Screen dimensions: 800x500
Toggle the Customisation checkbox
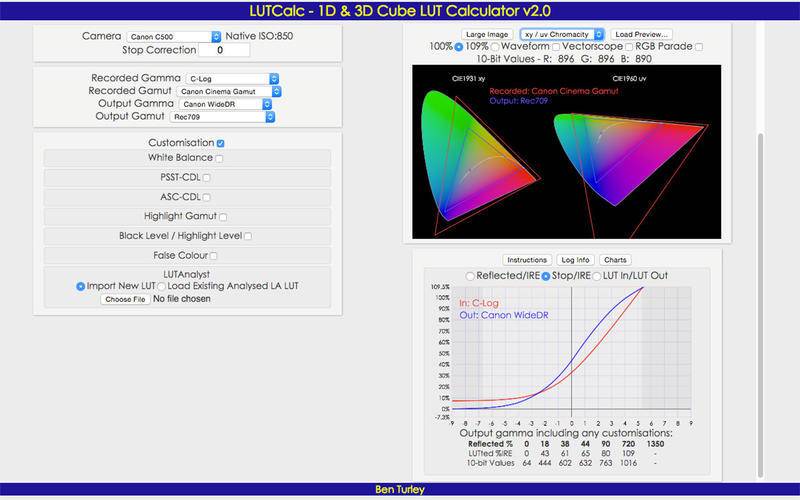(x=220, y=143)
